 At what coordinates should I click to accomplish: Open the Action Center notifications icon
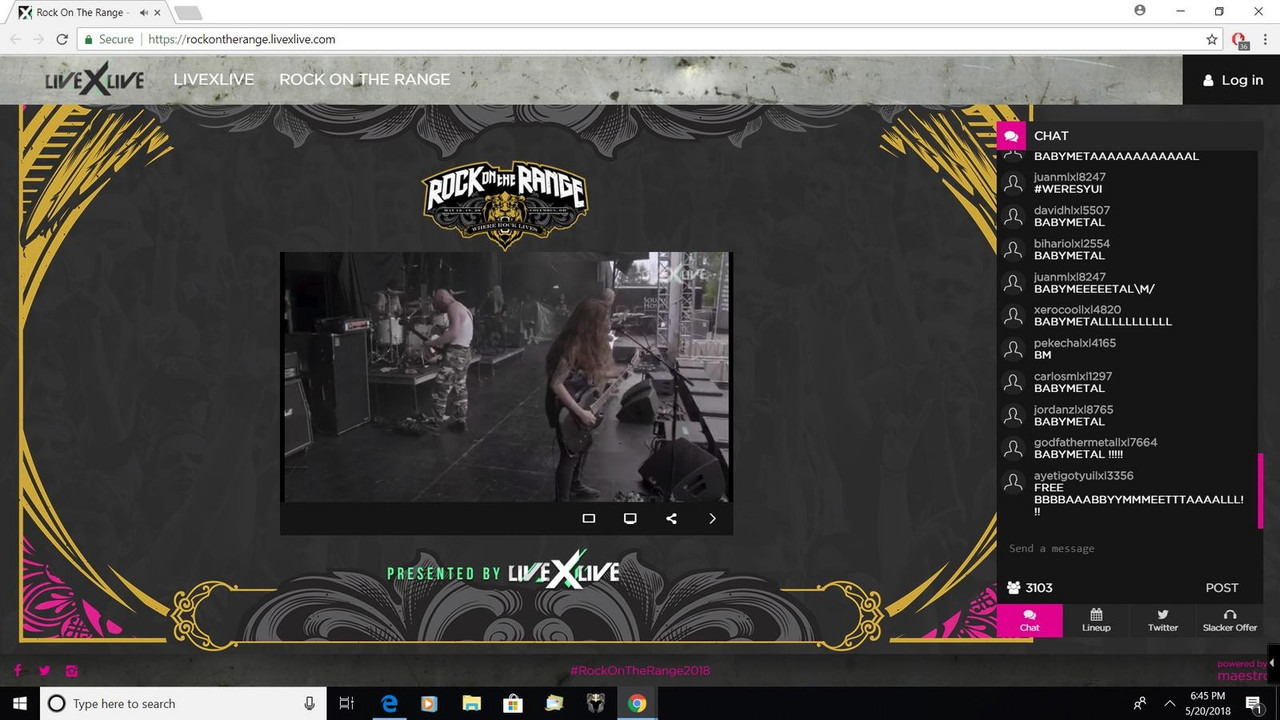tap(1253, 703)
